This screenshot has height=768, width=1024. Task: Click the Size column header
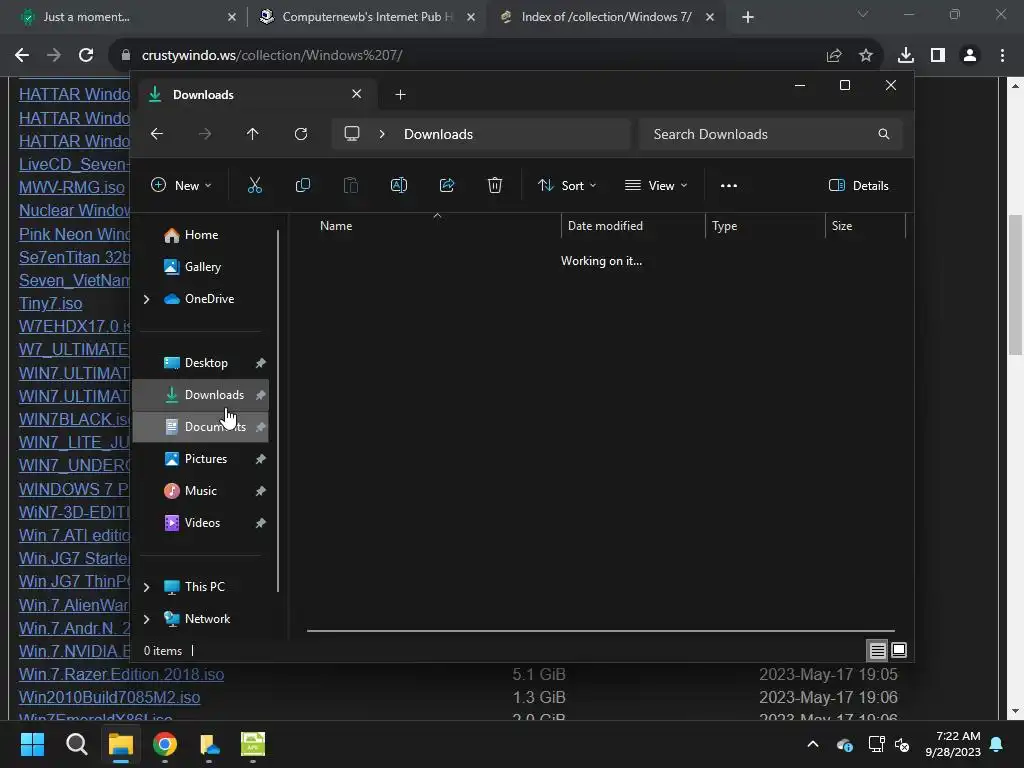pos(865,226)
